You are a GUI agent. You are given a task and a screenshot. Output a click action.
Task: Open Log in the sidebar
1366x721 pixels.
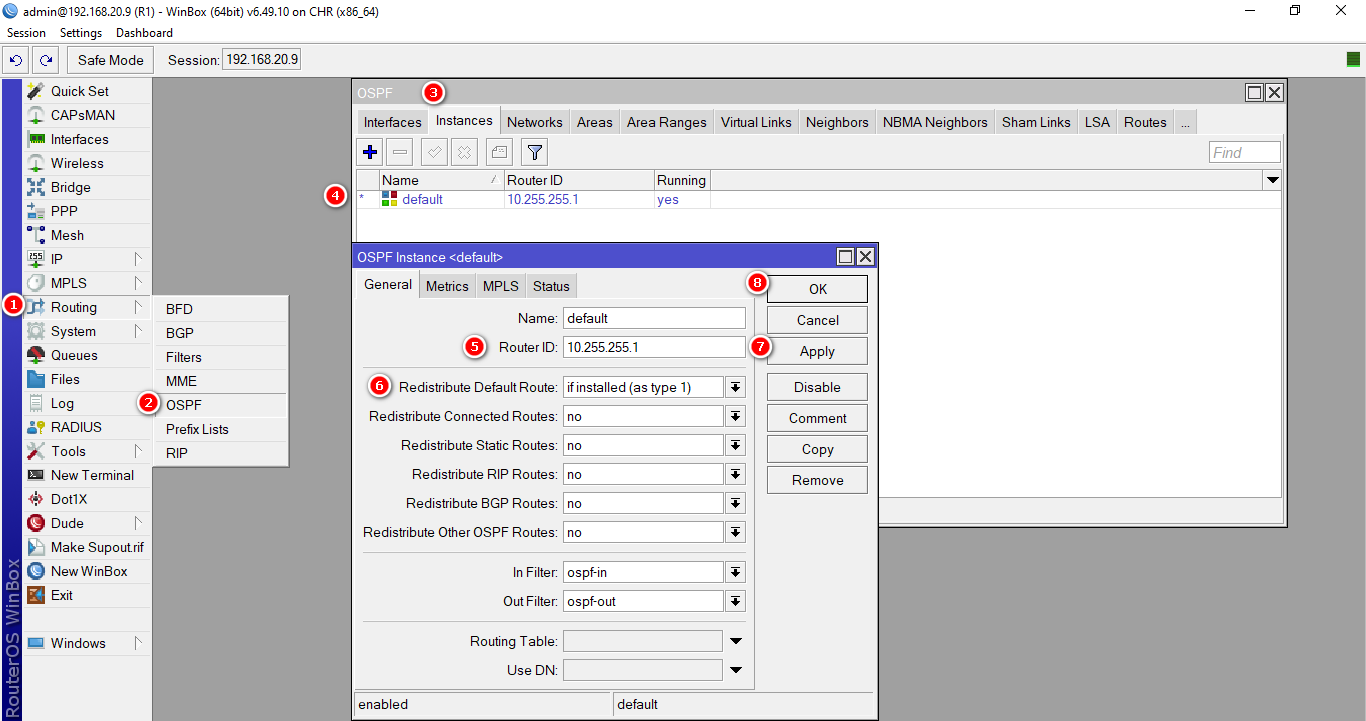87,403
